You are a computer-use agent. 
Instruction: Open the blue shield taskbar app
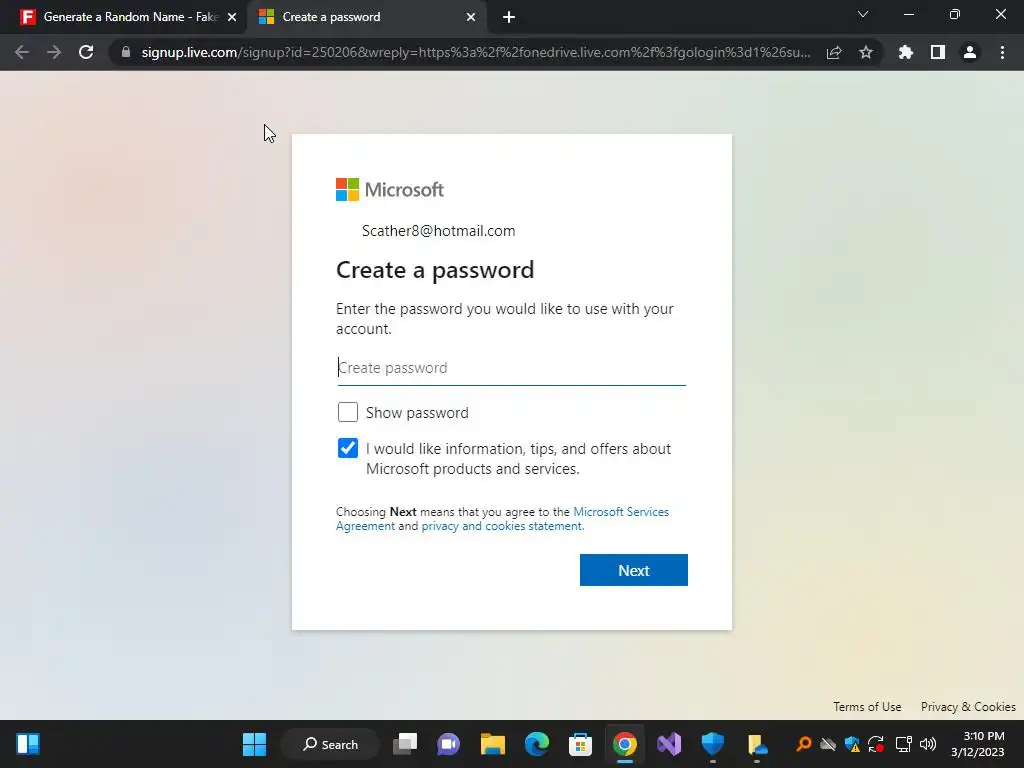712,744
